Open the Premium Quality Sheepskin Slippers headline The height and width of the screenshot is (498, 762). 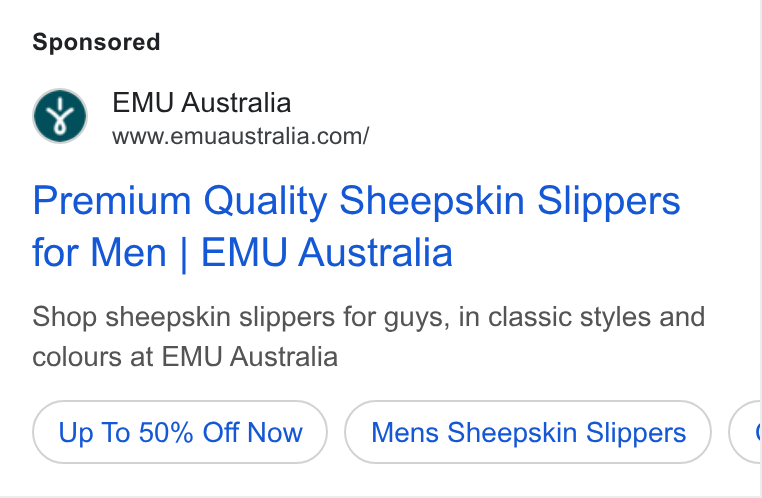[356, 201]
